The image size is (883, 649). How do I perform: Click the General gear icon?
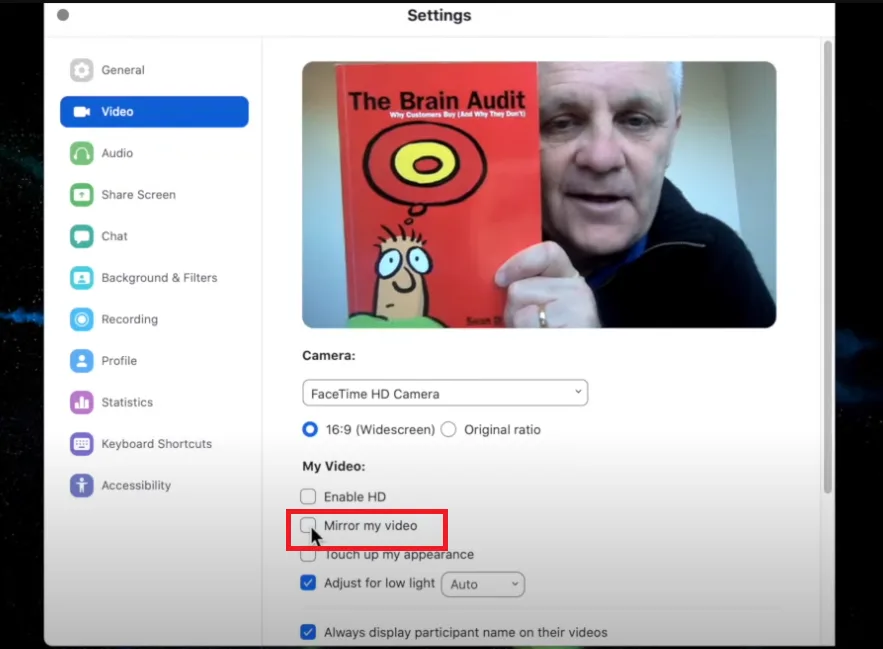[x=81, y=70]
